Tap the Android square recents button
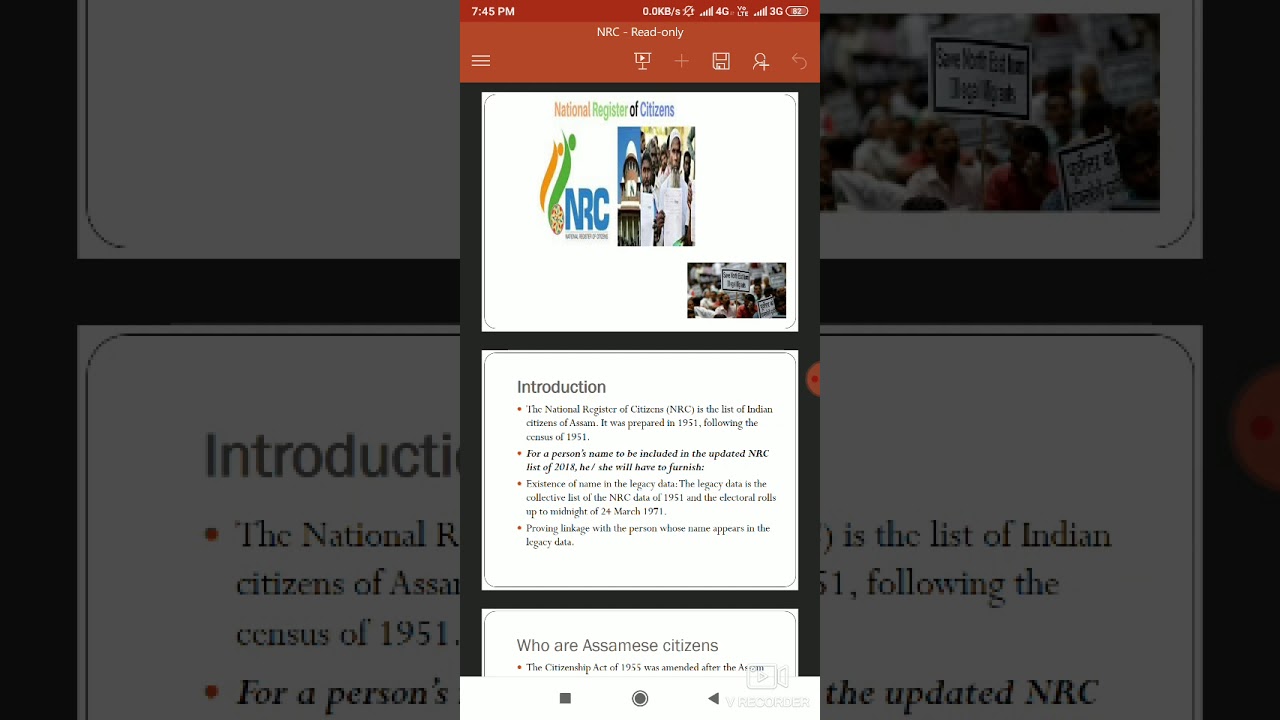 coord(565,698)
